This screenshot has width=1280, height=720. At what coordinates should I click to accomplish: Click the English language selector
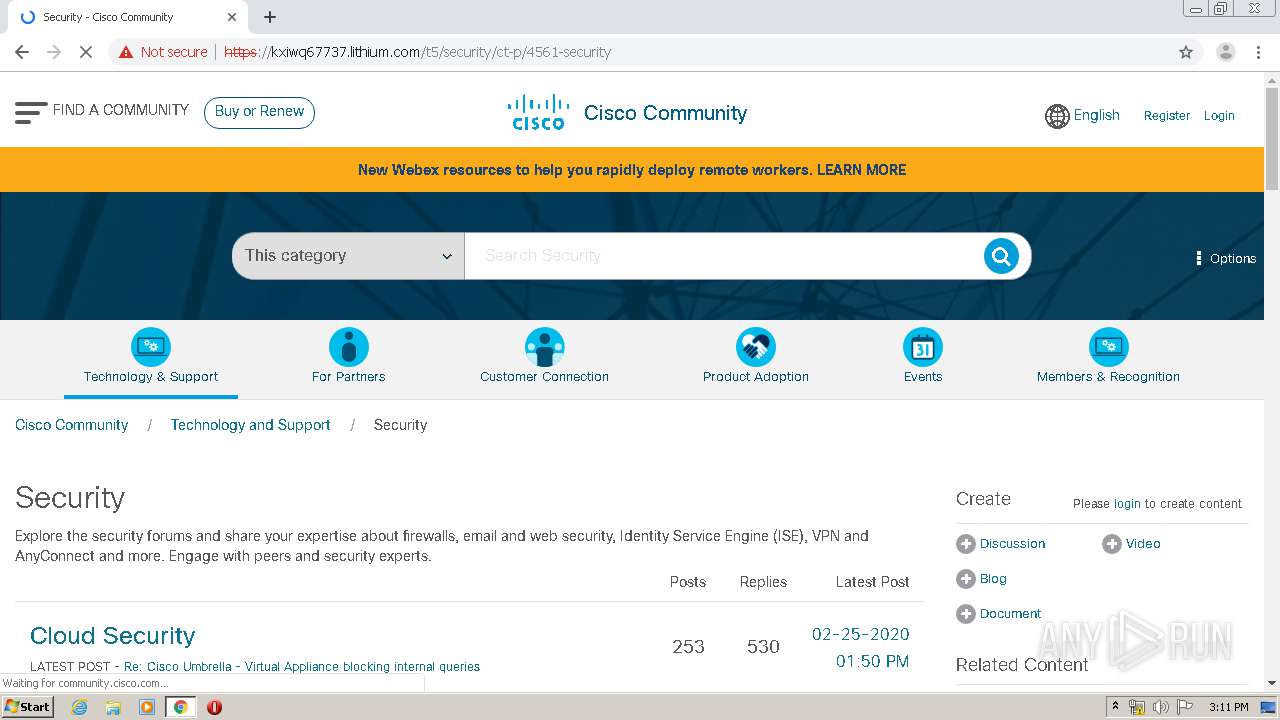pyautogui.click(x=1096, y=115)
